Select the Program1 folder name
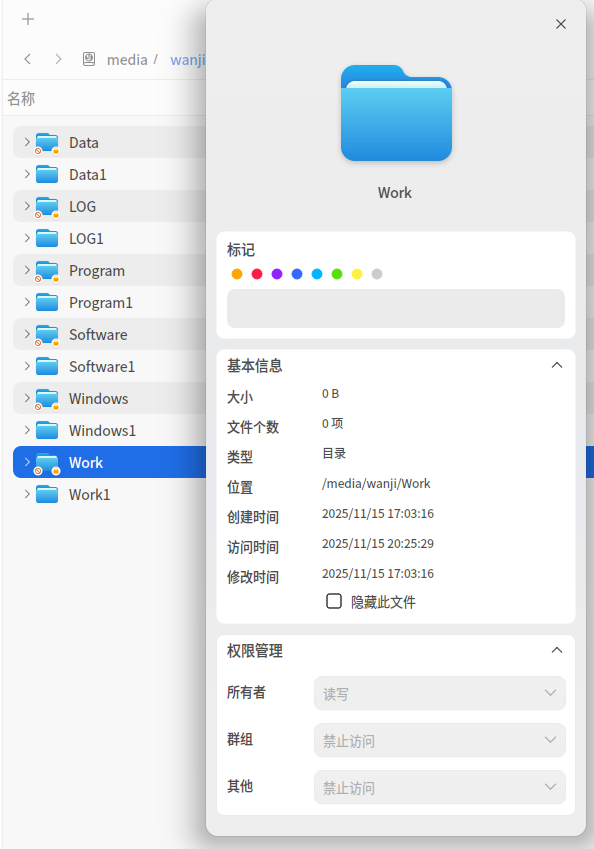The width and height of the screenshot is (594, 849). point(101,303)
